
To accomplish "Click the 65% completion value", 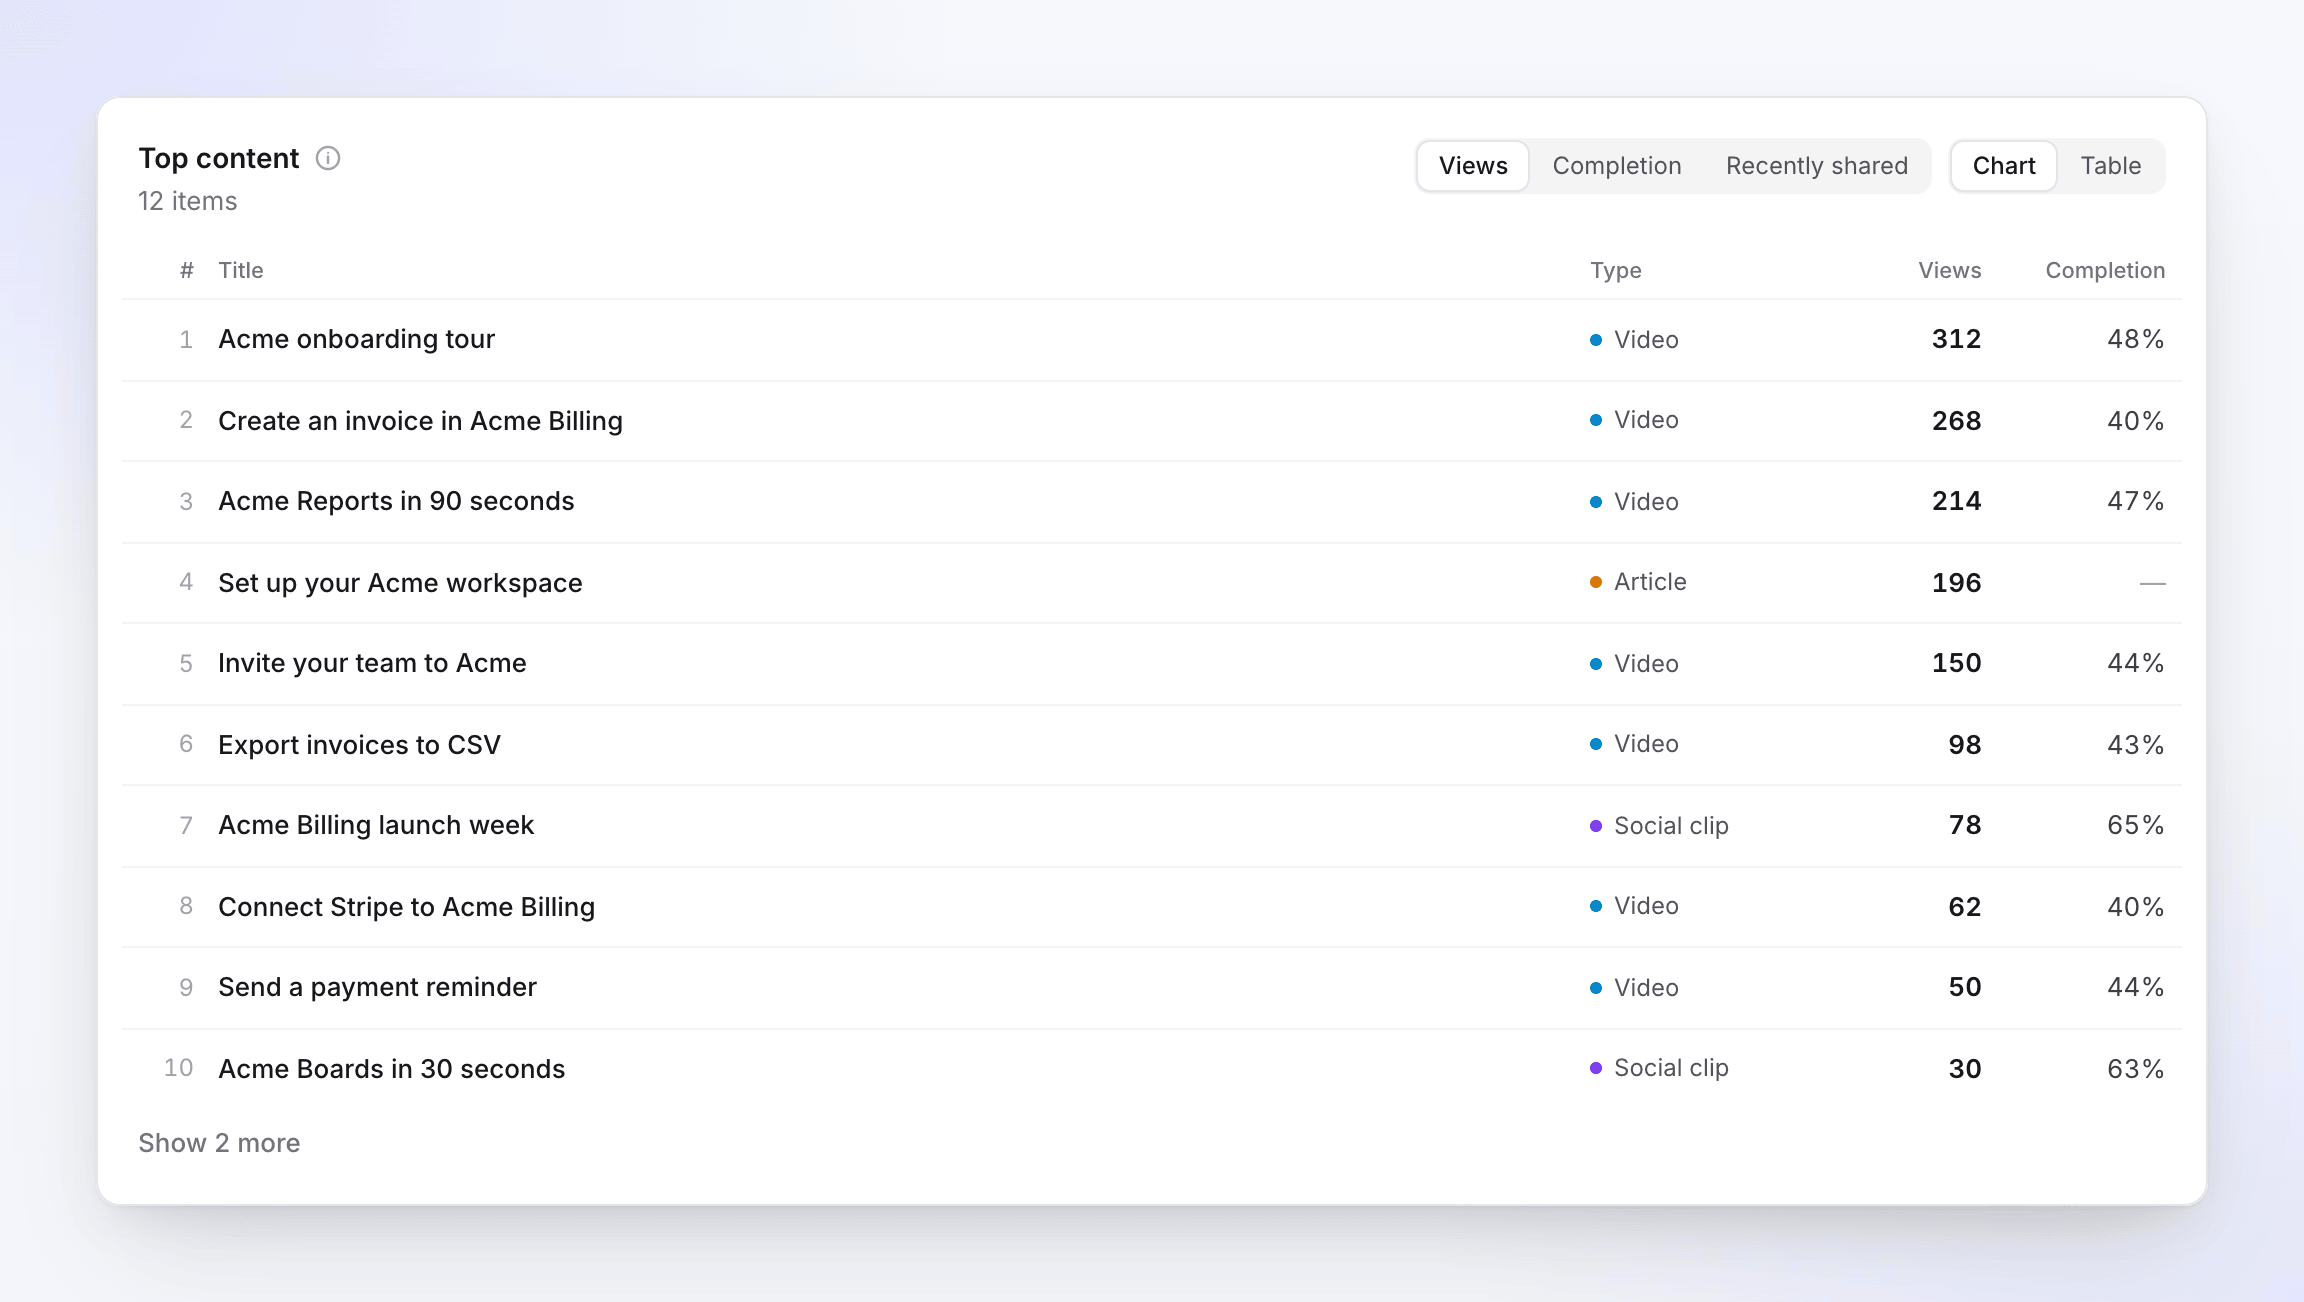I will click(x=2135, y=825).
